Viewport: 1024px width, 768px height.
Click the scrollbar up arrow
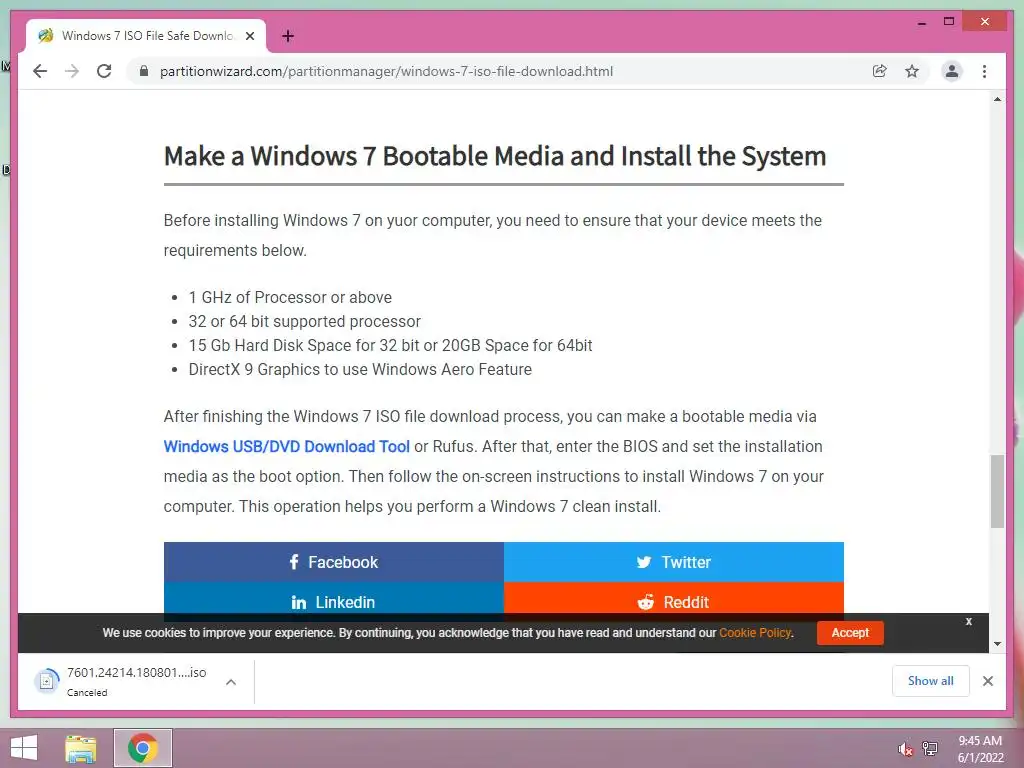pyautogui.click(x=997, y=99)
